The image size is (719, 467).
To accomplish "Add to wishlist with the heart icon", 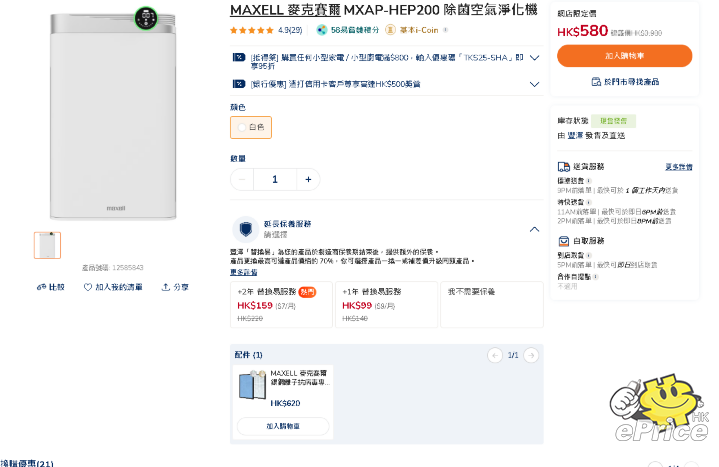I will pos(88,287).
